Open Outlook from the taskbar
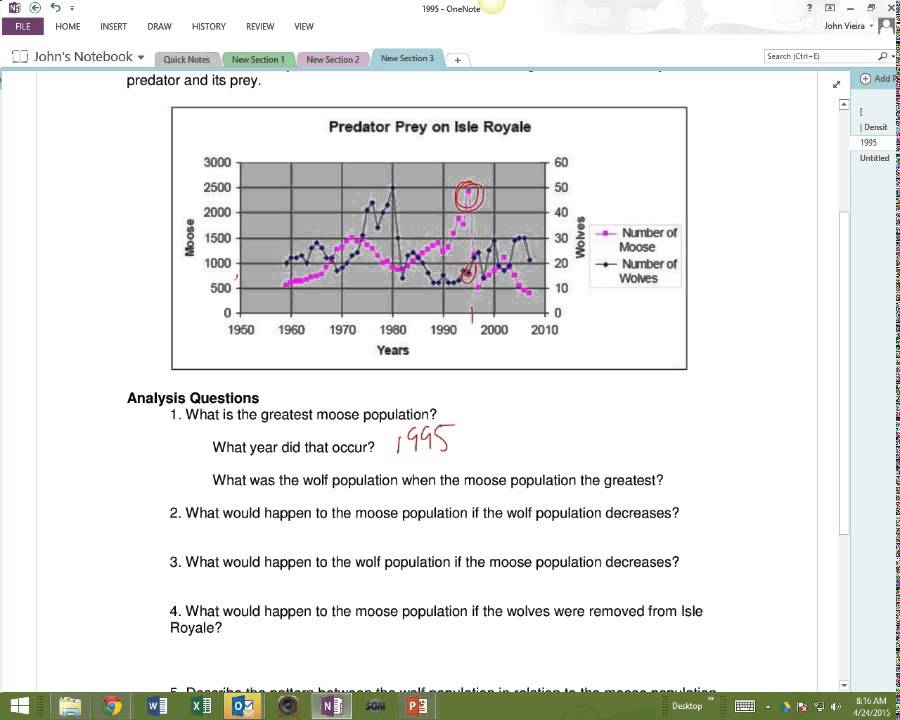 pos(244,706)
